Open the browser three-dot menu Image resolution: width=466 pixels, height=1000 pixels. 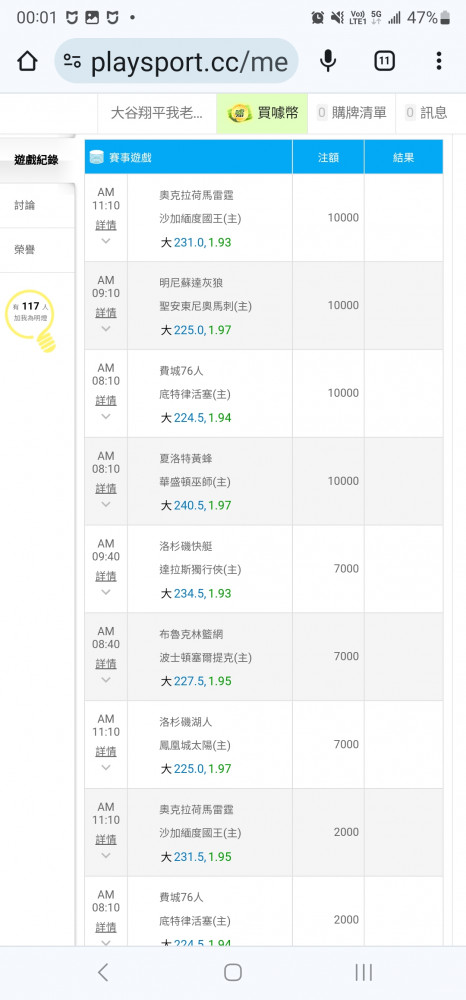[439, 61]
